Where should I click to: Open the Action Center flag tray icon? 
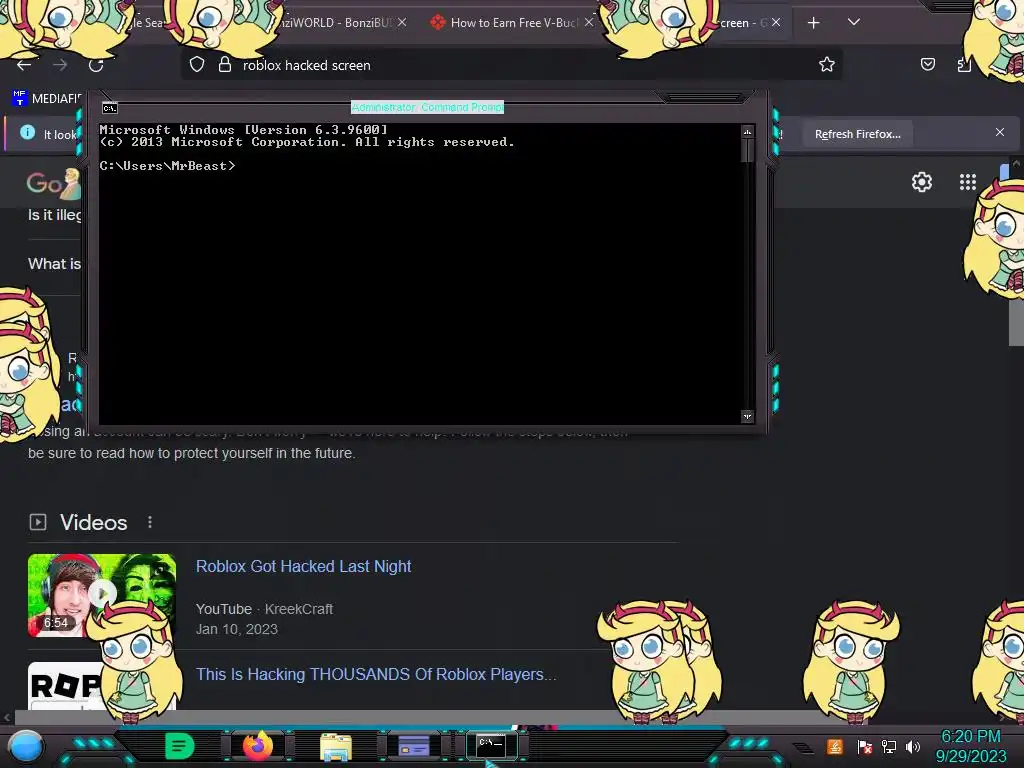pyautogui.click(x=865, y=746)
